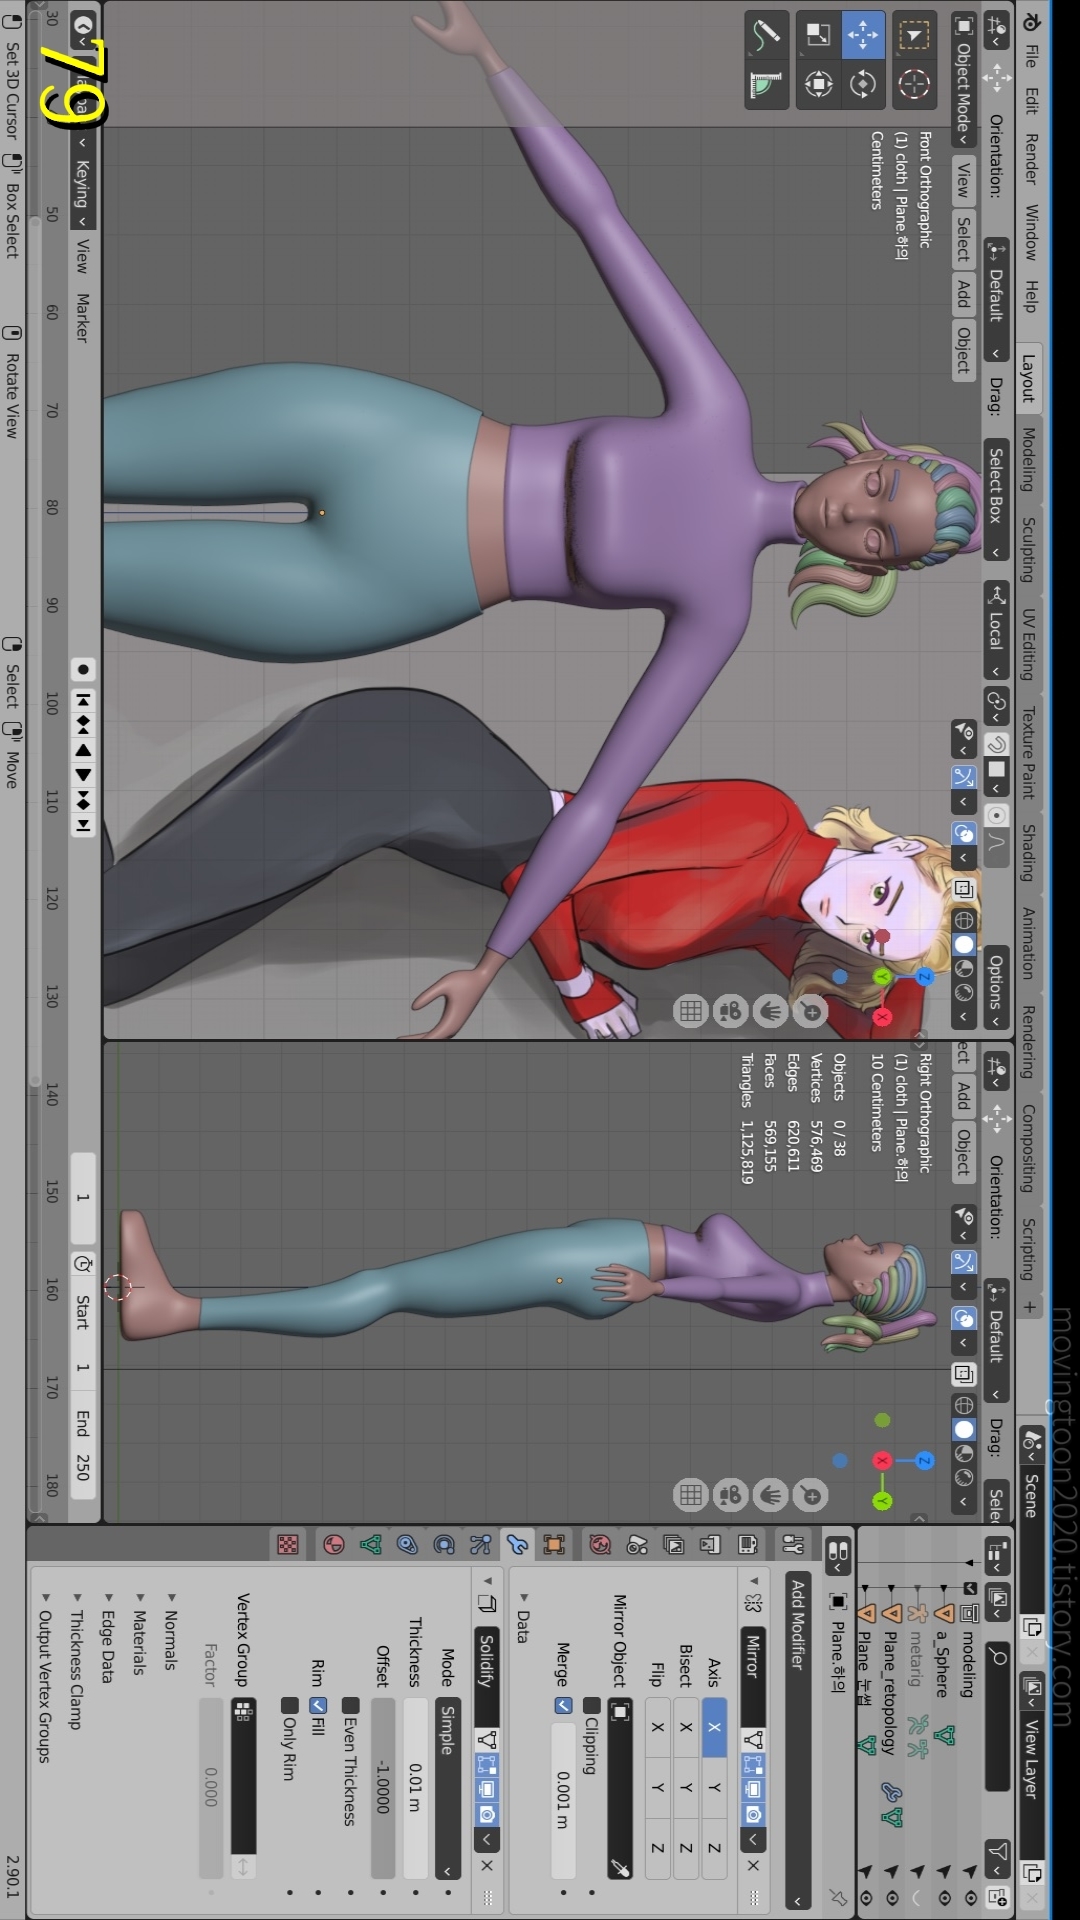Switch to the Sculpting workspace tab
This screenshot has width=1080, height=1920.
coord(1030,549)
